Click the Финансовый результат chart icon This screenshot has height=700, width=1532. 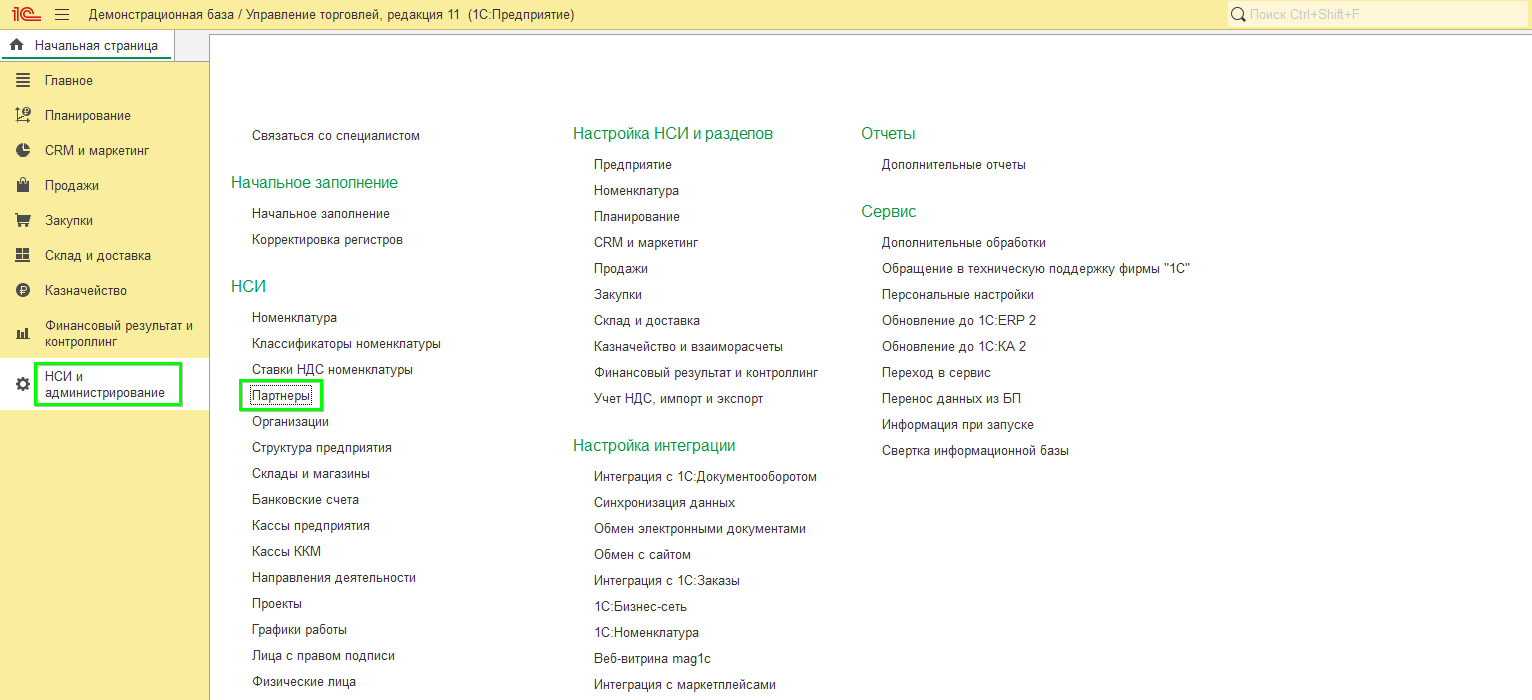[x=23, y=333]
